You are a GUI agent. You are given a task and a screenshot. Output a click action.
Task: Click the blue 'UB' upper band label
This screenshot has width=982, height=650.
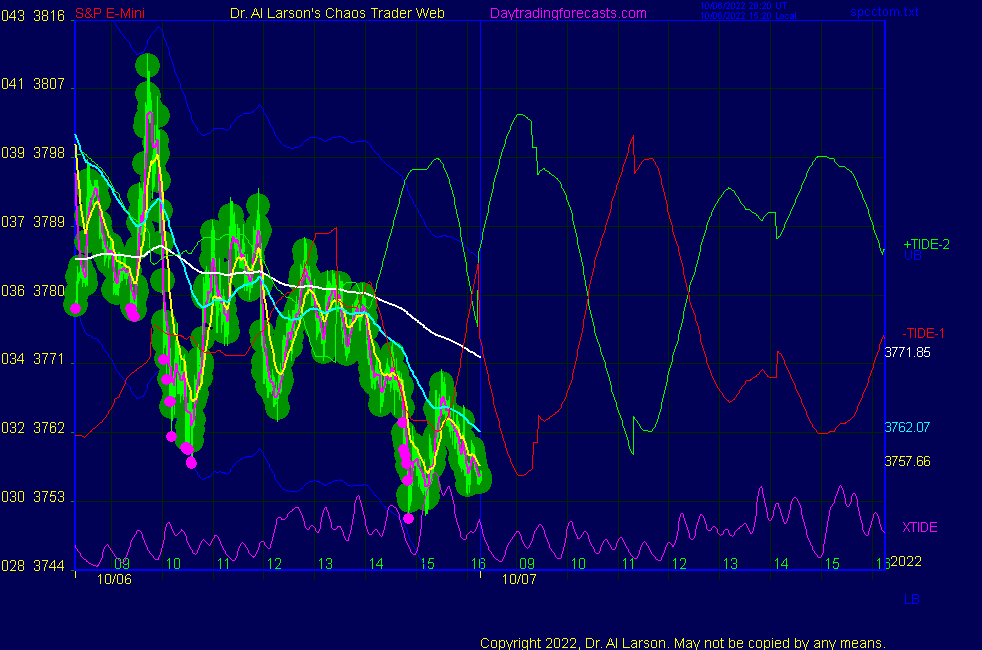pyautogui.click(x=912, y=255)
